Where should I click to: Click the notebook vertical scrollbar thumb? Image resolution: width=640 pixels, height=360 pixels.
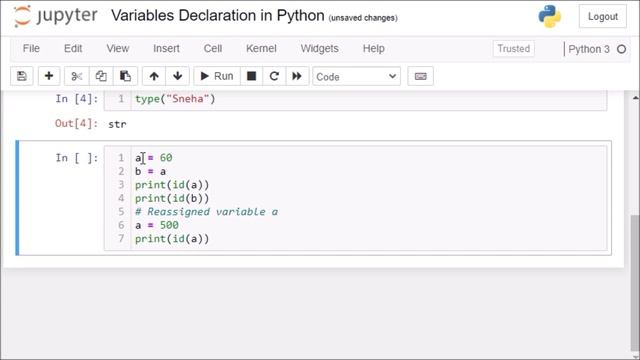pyautogui.click(x=635, y=282)
